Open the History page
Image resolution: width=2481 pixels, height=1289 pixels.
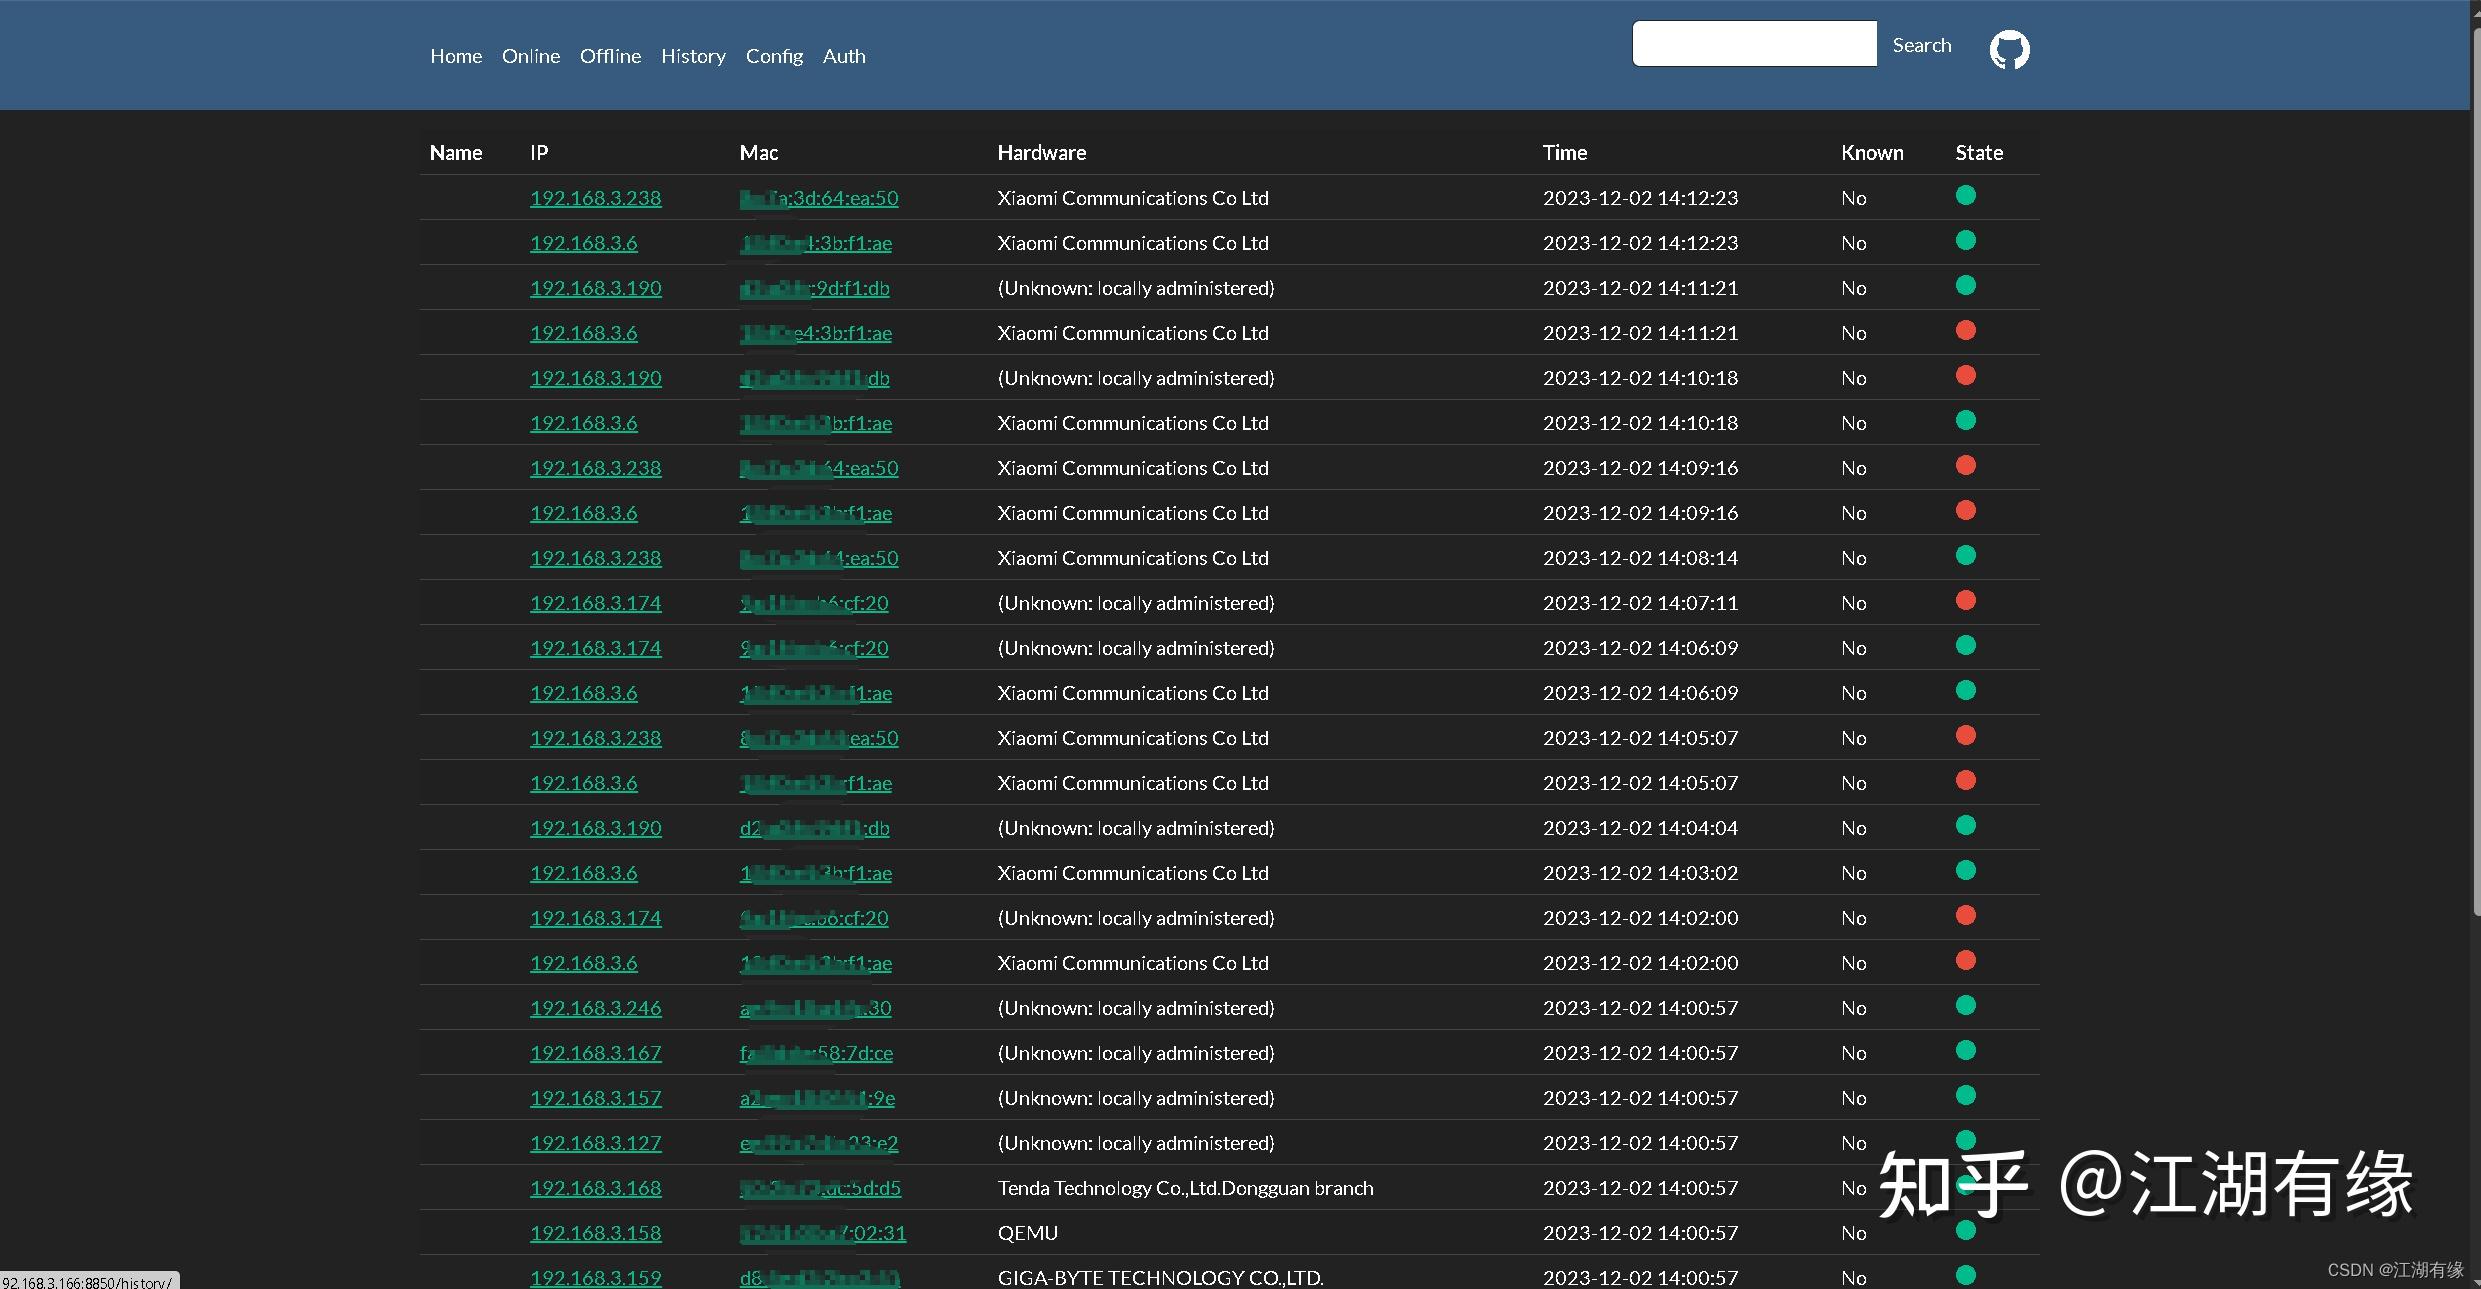(x=693, y=56)
